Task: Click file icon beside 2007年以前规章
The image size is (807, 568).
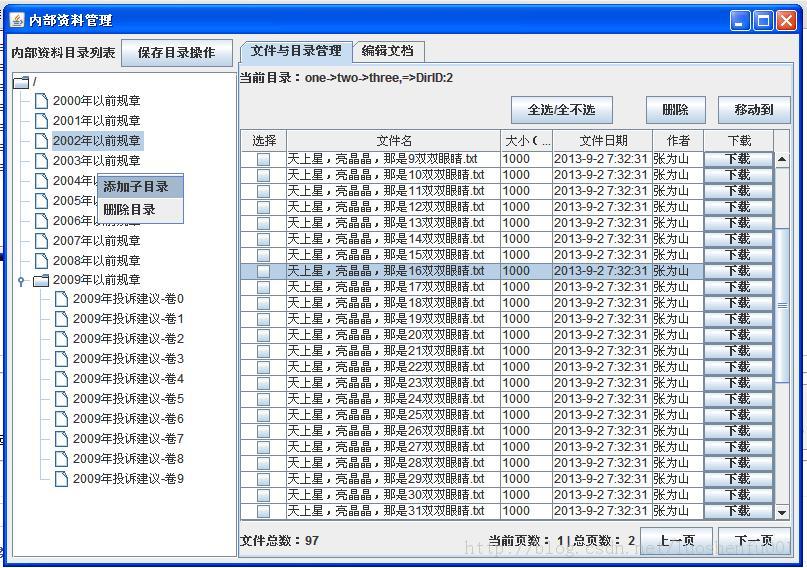Action: (41, 240)
